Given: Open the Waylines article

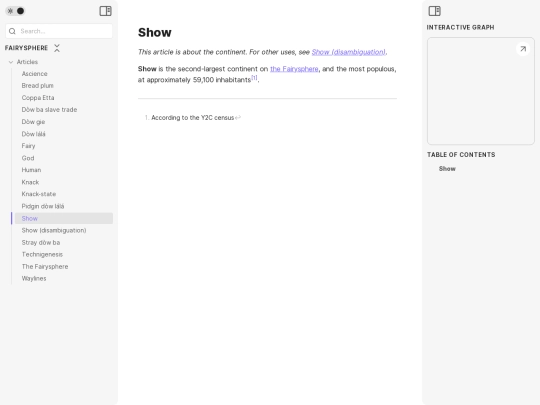Looking at the screenshot, I should tap(34, 279).
